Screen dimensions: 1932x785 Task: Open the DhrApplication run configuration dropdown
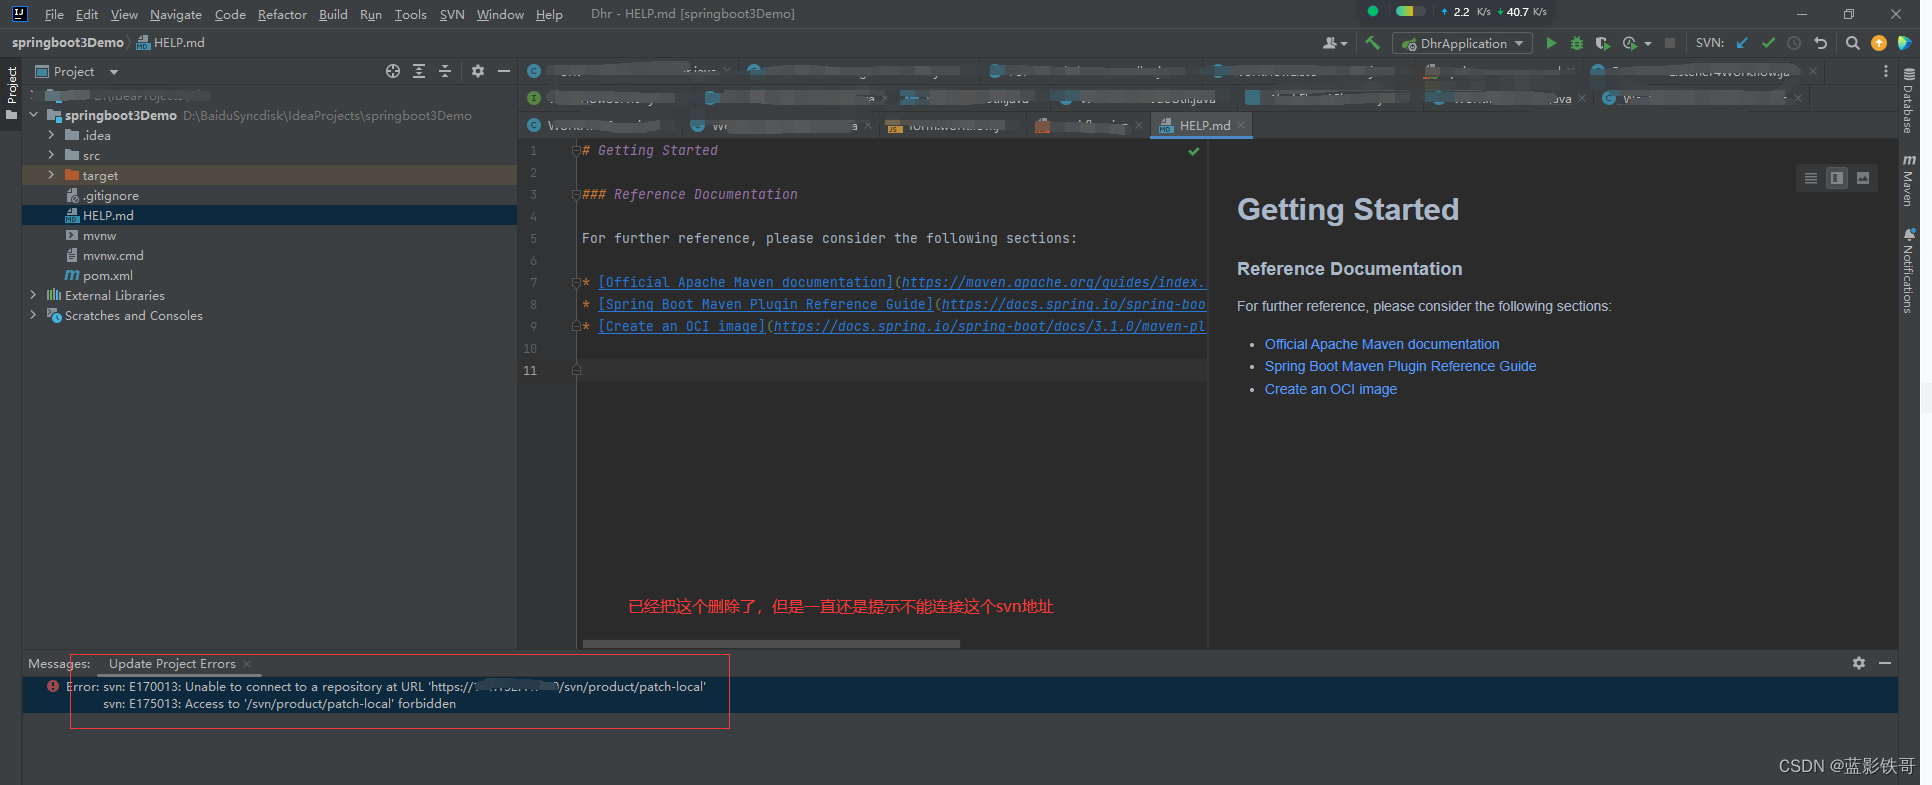coord(1462,43)
